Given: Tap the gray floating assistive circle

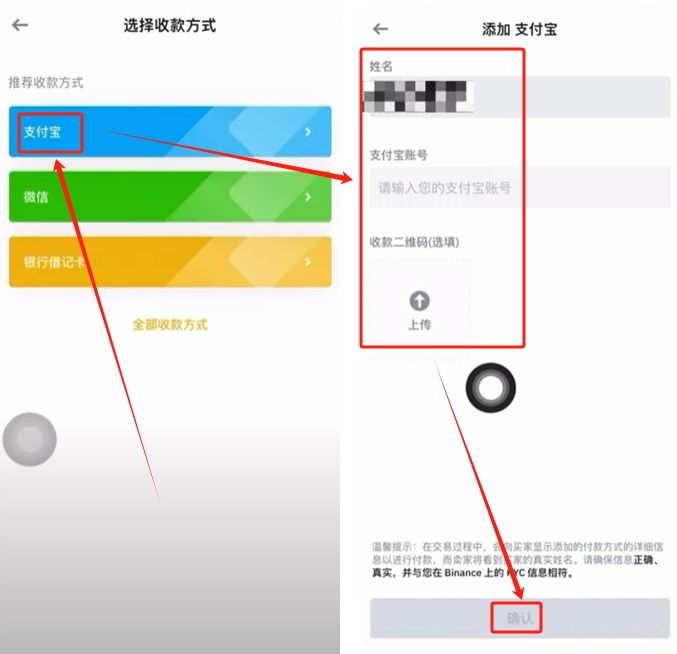Looking at the screenshot, I should (x=30, y=439).
